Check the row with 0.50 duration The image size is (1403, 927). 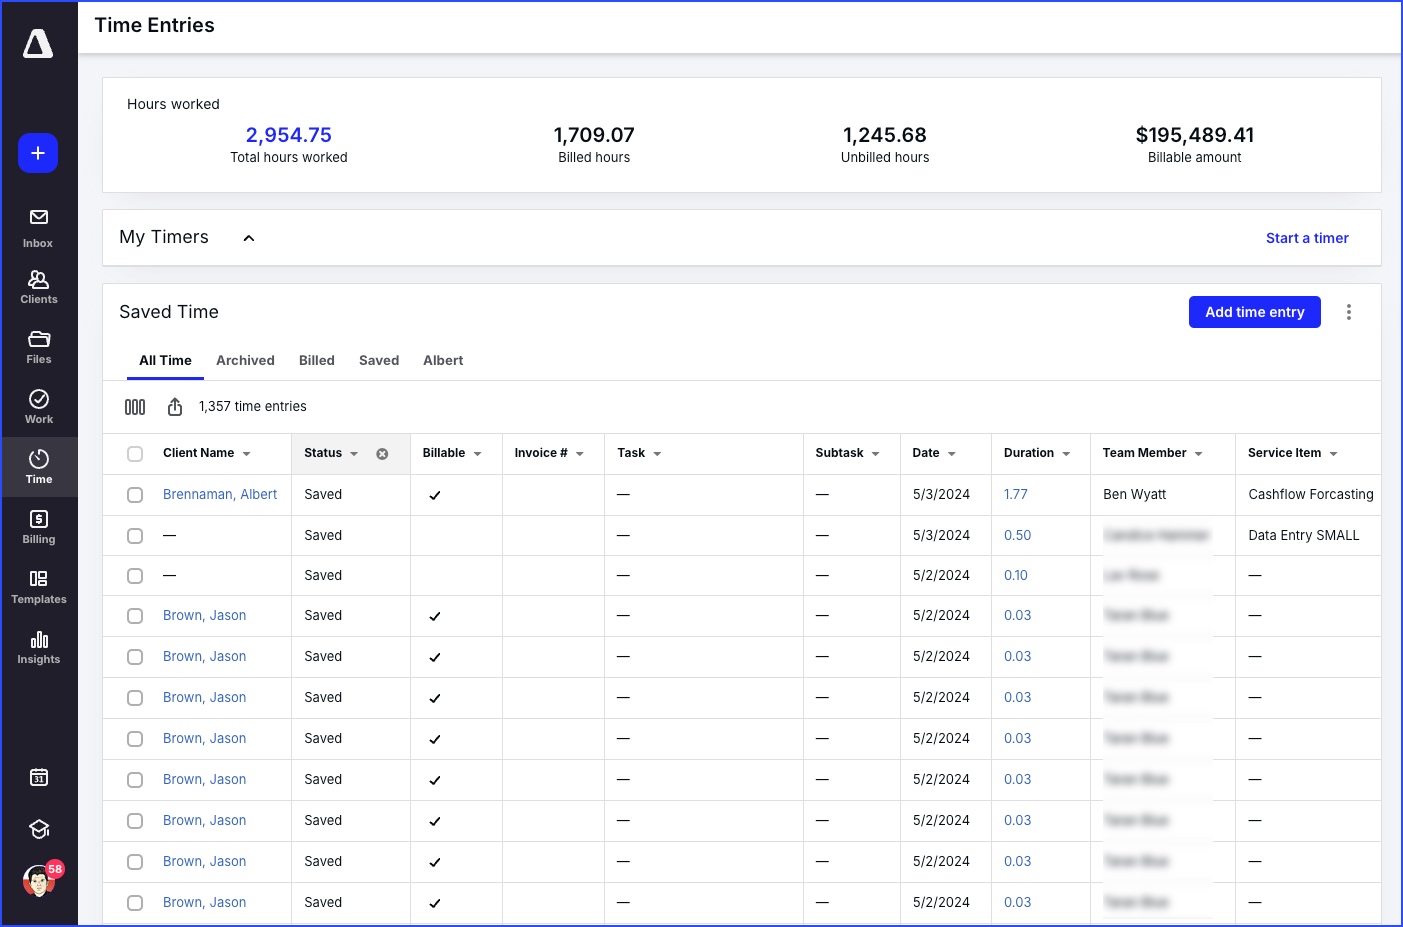(x=135, y=536)
